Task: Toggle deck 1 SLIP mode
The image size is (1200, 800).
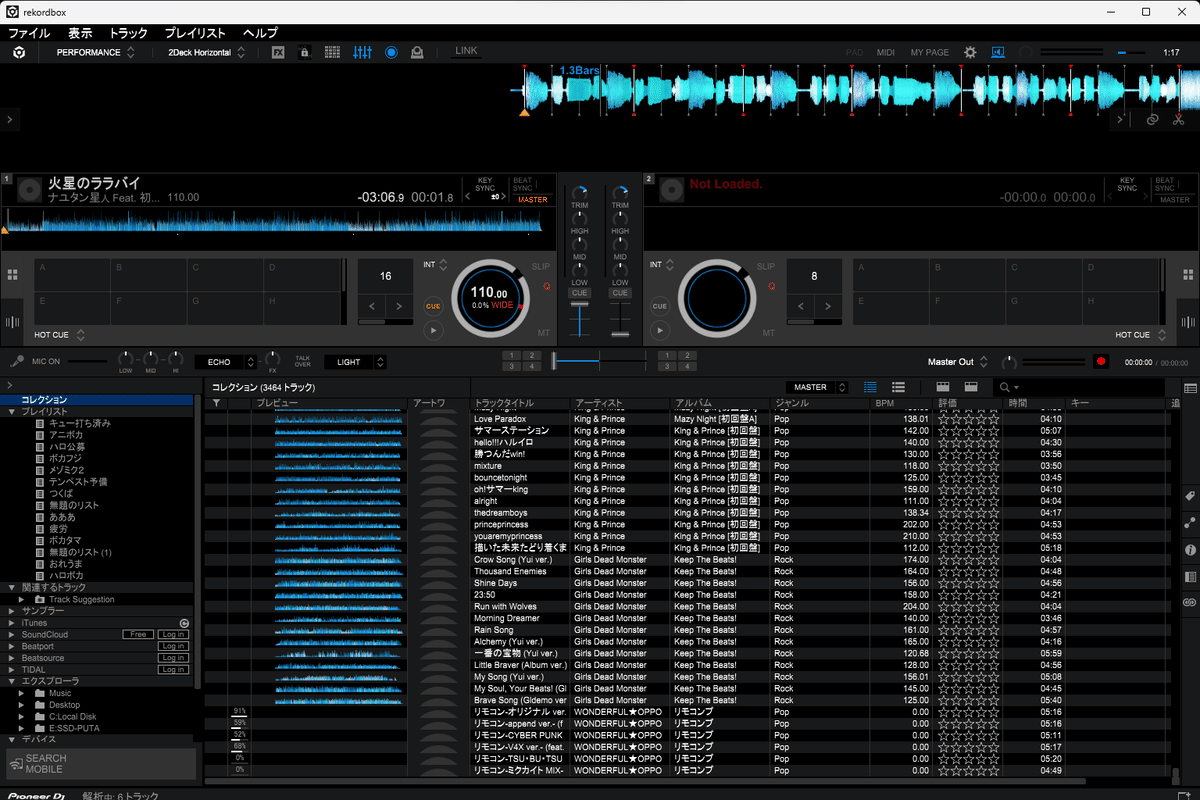Action: [x=540, y=267]
